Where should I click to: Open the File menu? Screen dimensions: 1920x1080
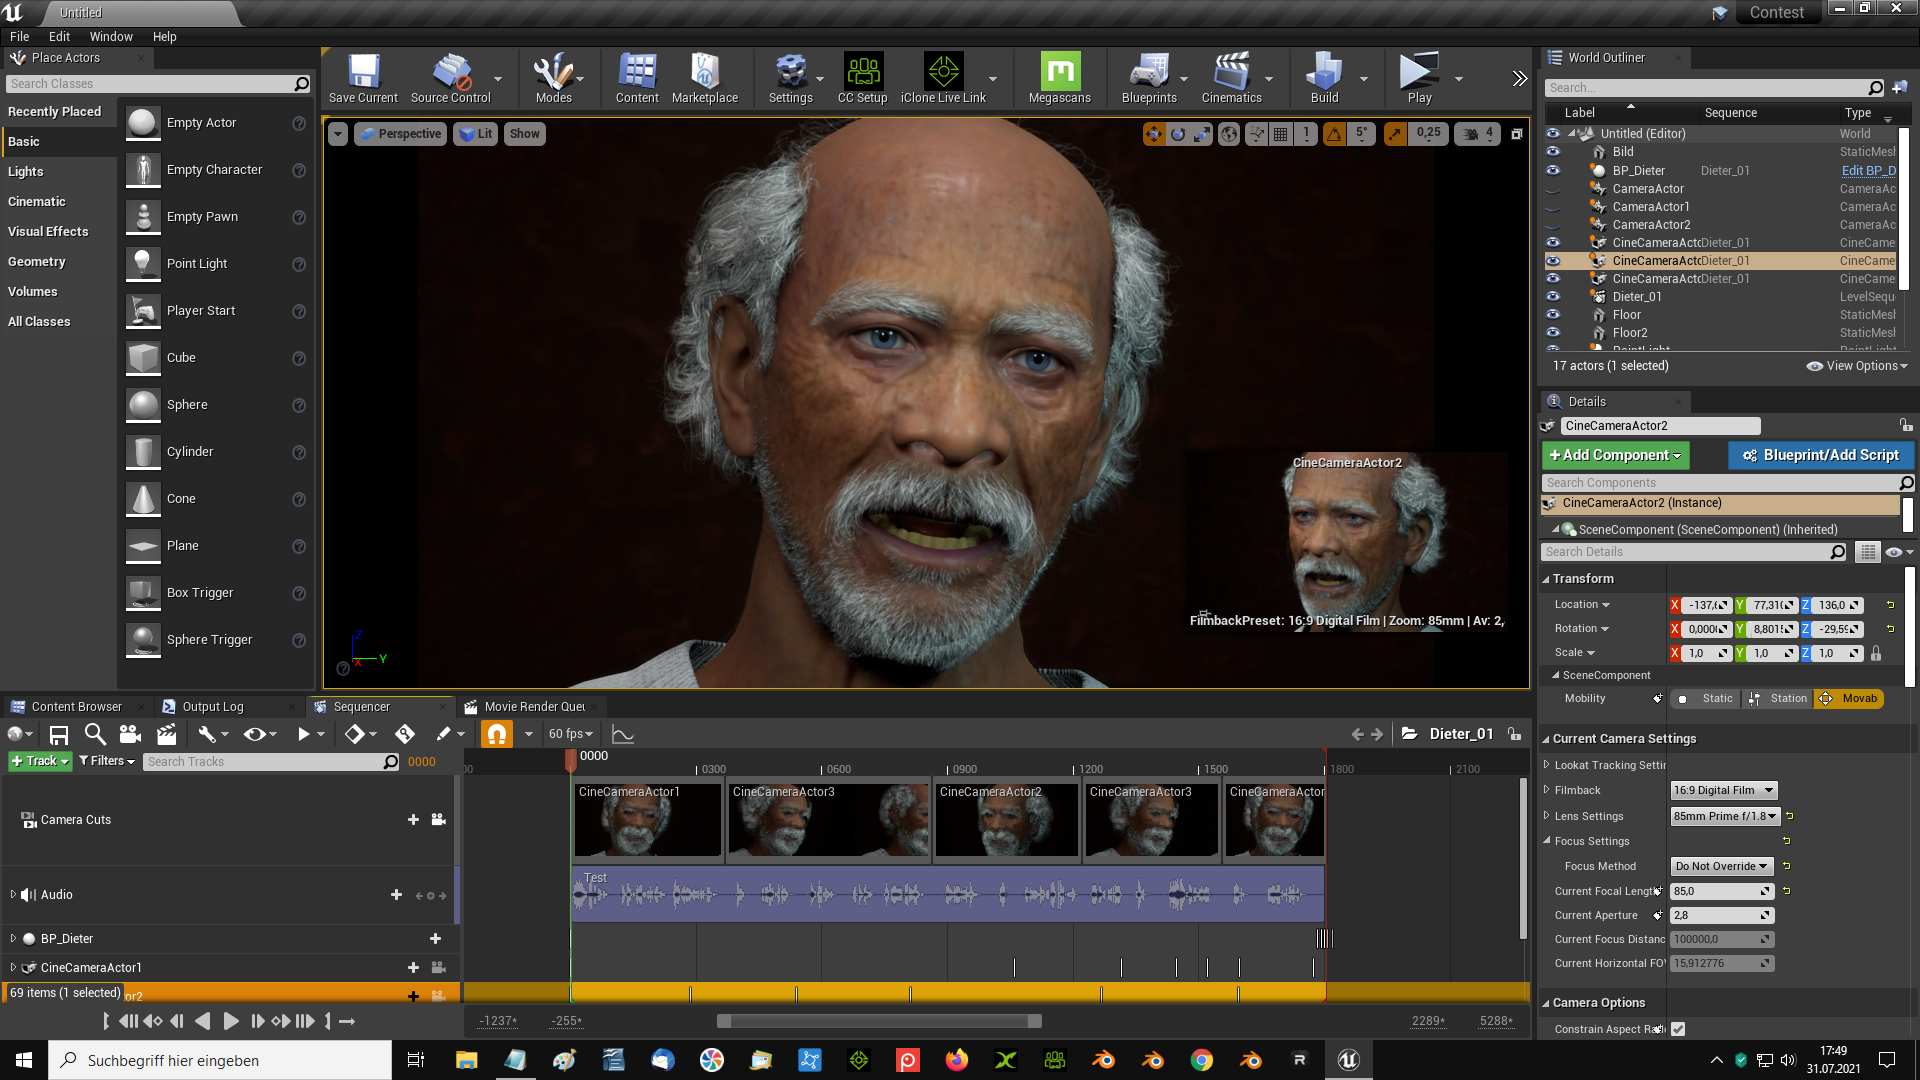pyautogui.click(x=19, y=36)
